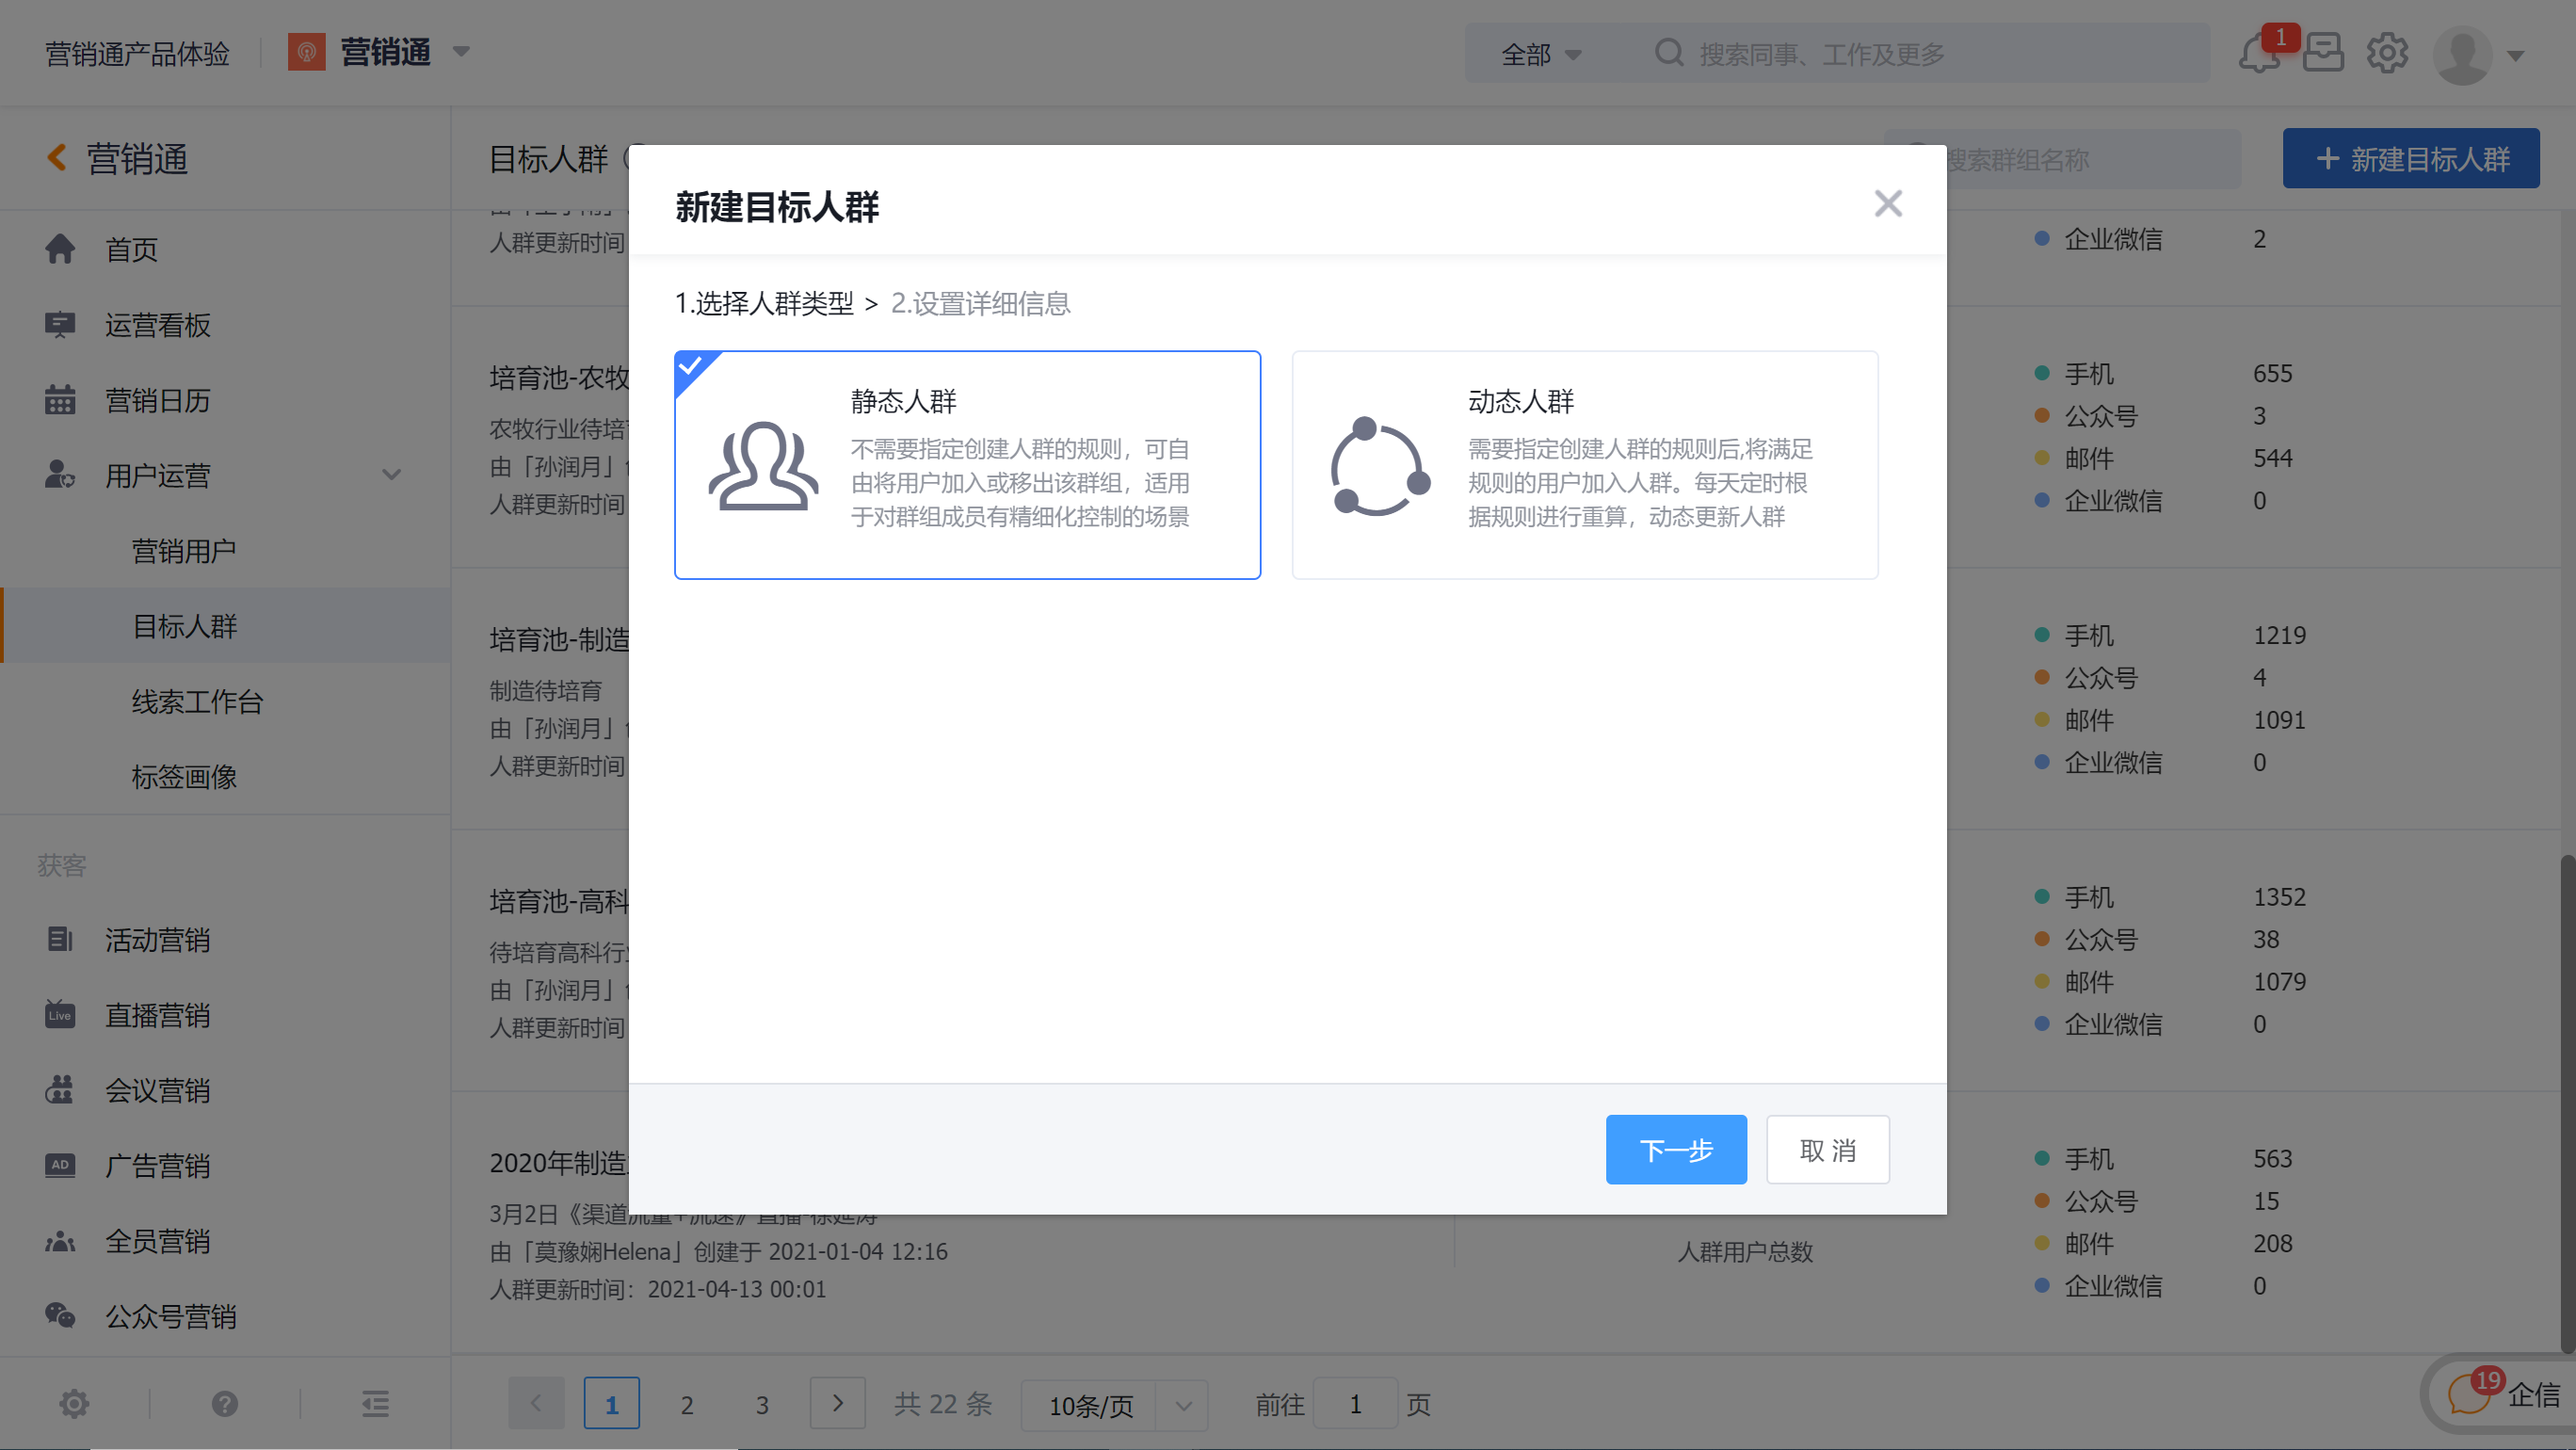Collapse sidebar with the fold menu icon
Image resolution: width=2576 pixels, height=1450 pixels.
[x=376, y=1404]
